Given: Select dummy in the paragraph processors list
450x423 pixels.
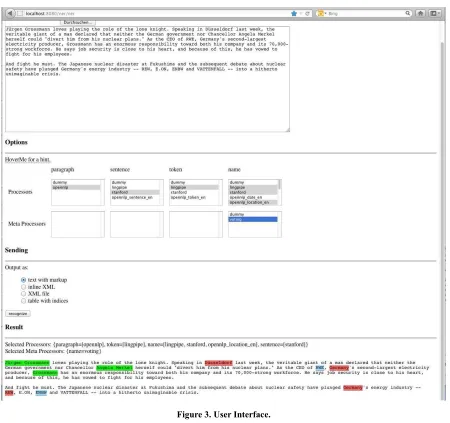Looking at the screenshot, I should click(x=76, y=182).
